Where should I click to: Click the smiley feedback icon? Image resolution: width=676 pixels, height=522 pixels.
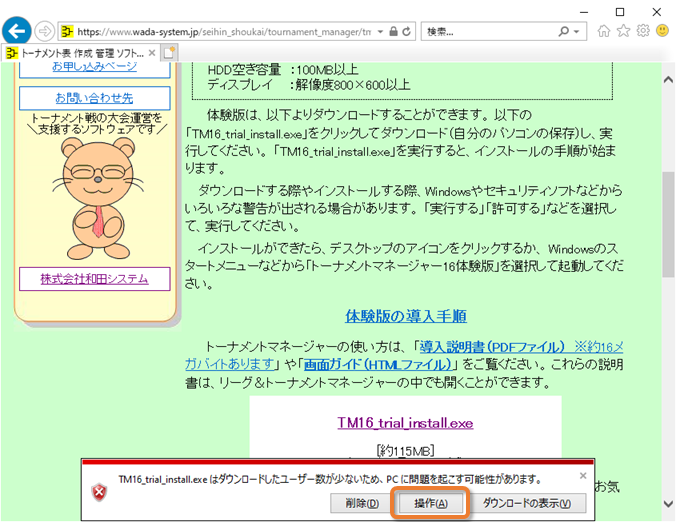click(661, 31)
